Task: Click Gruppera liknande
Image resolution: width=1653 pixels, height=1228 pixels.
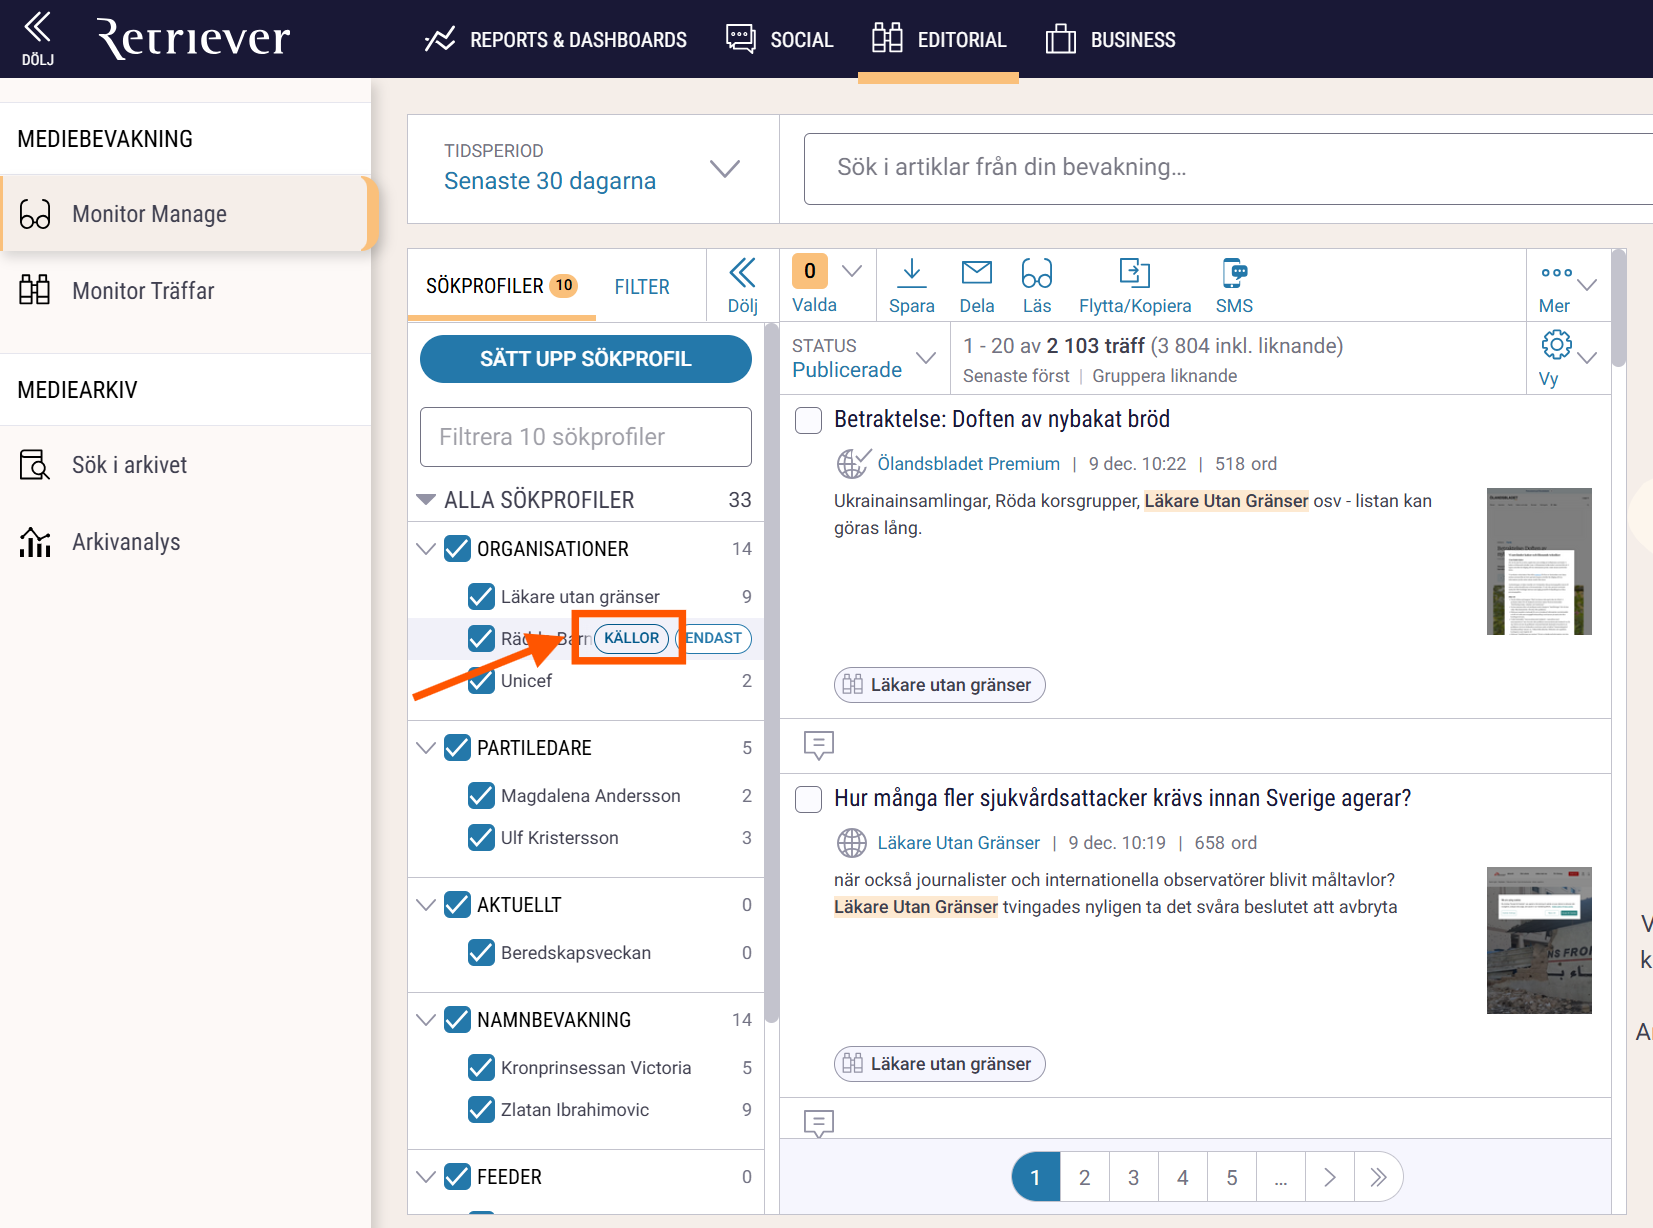Action: [x=1164, y=376]
